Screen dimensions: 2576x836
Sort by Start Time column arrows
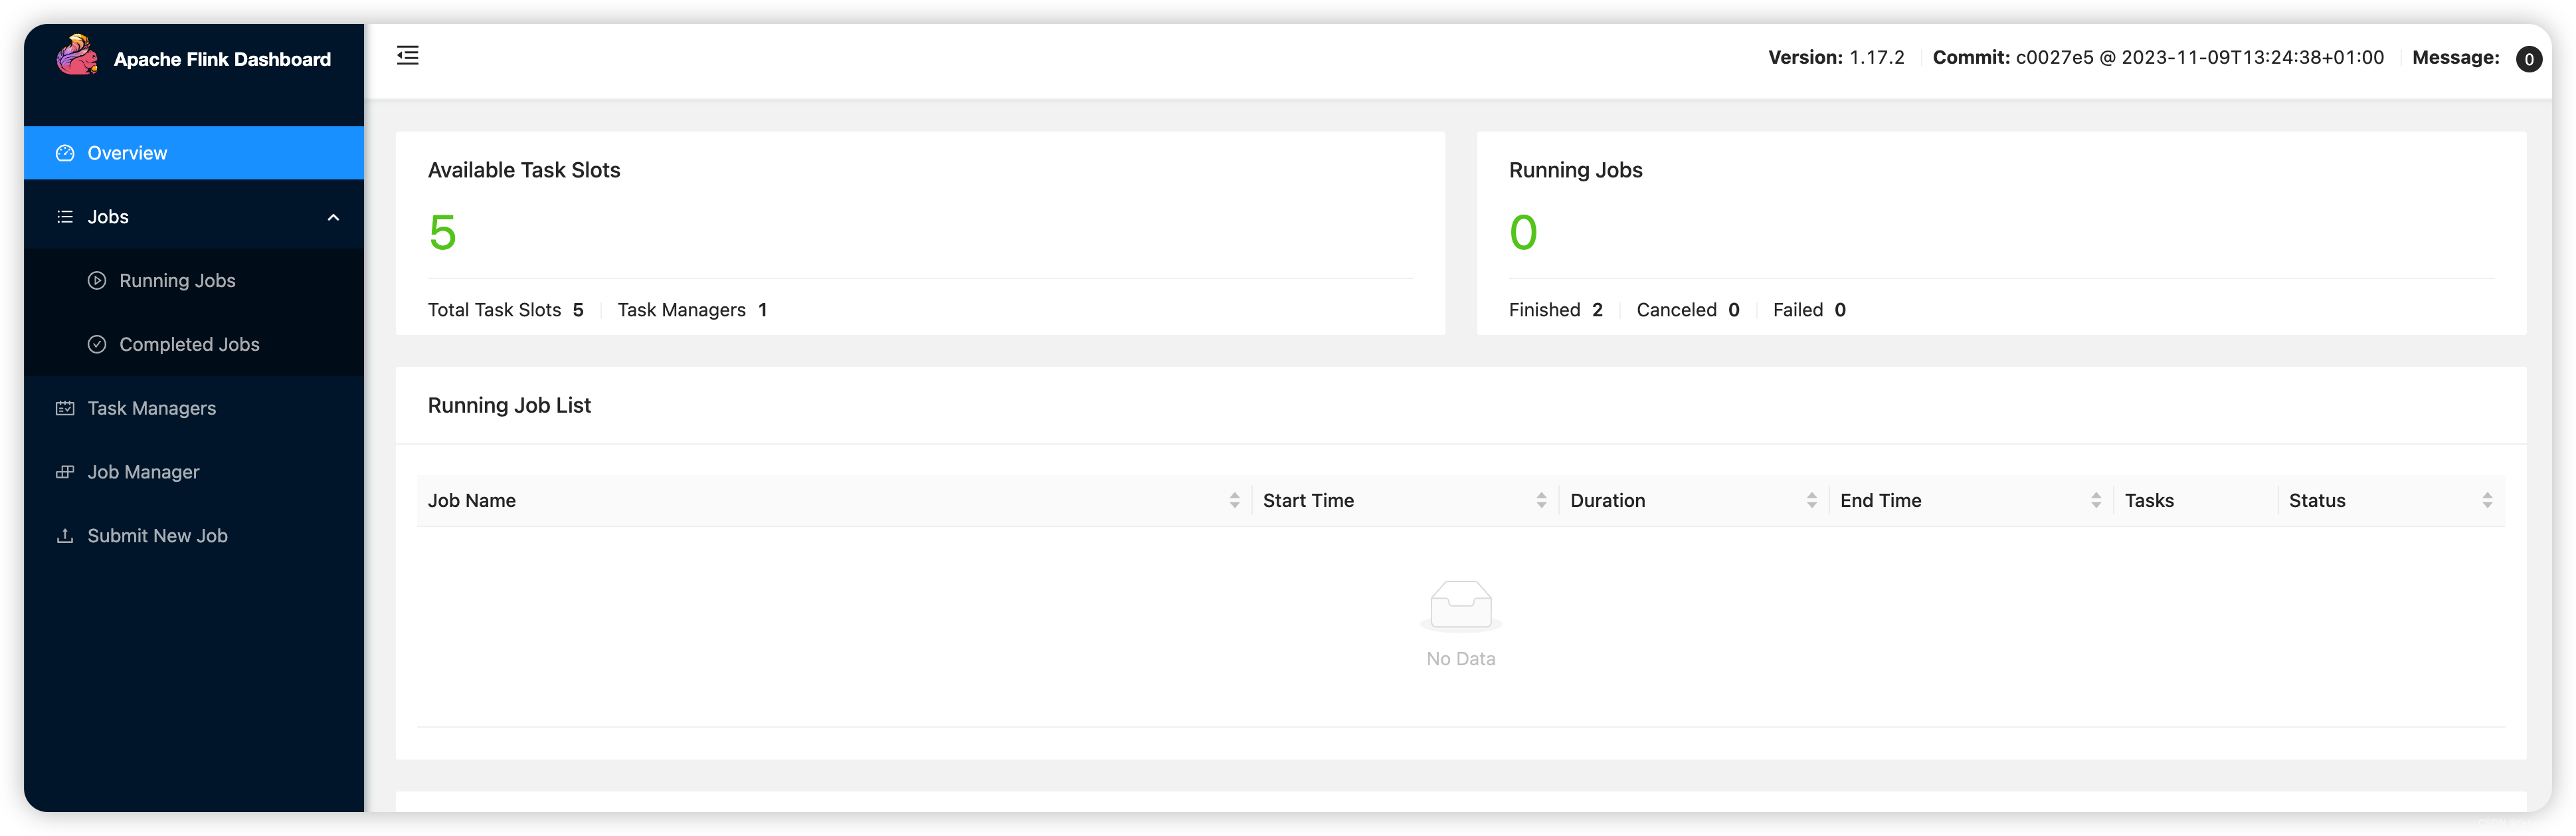pyautogui.click(x=1541, y=501)
